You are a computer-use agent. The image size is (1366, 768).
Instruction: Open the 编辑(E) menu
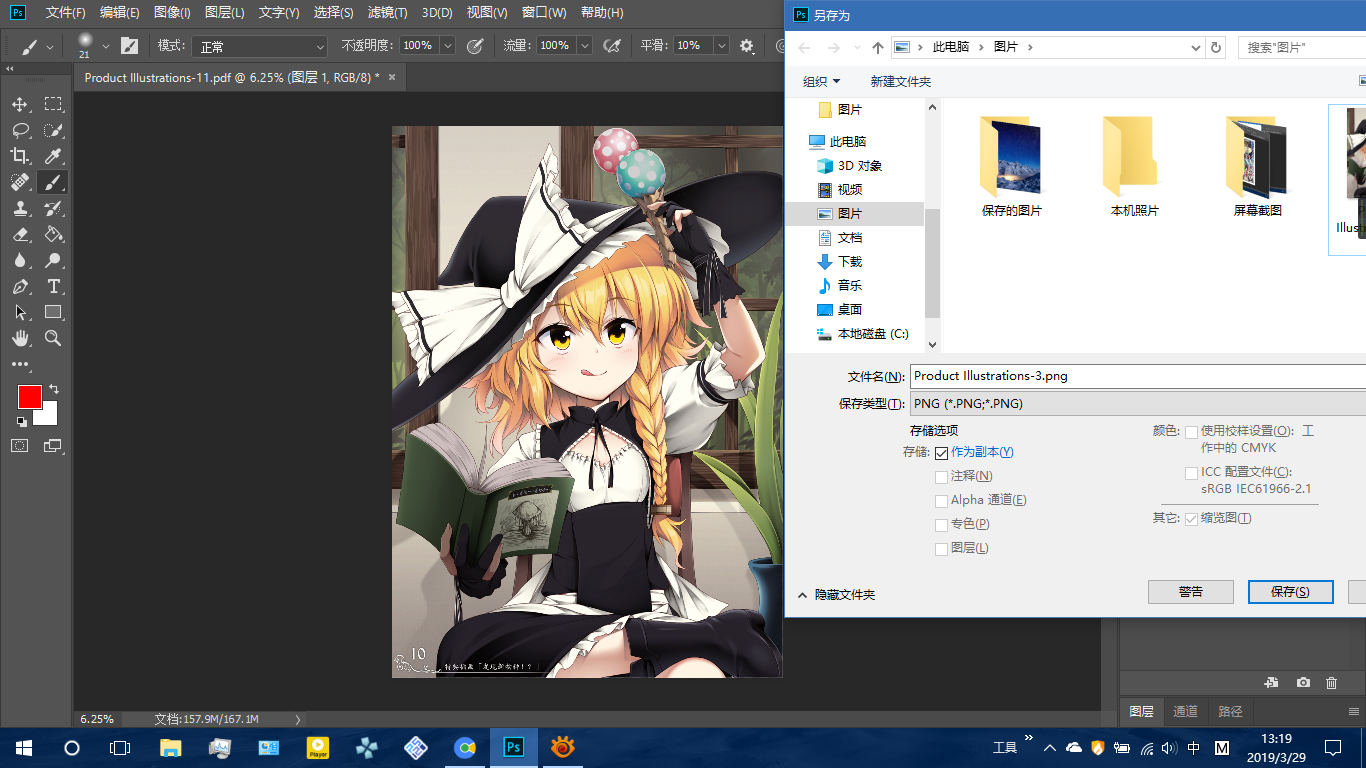119,13
